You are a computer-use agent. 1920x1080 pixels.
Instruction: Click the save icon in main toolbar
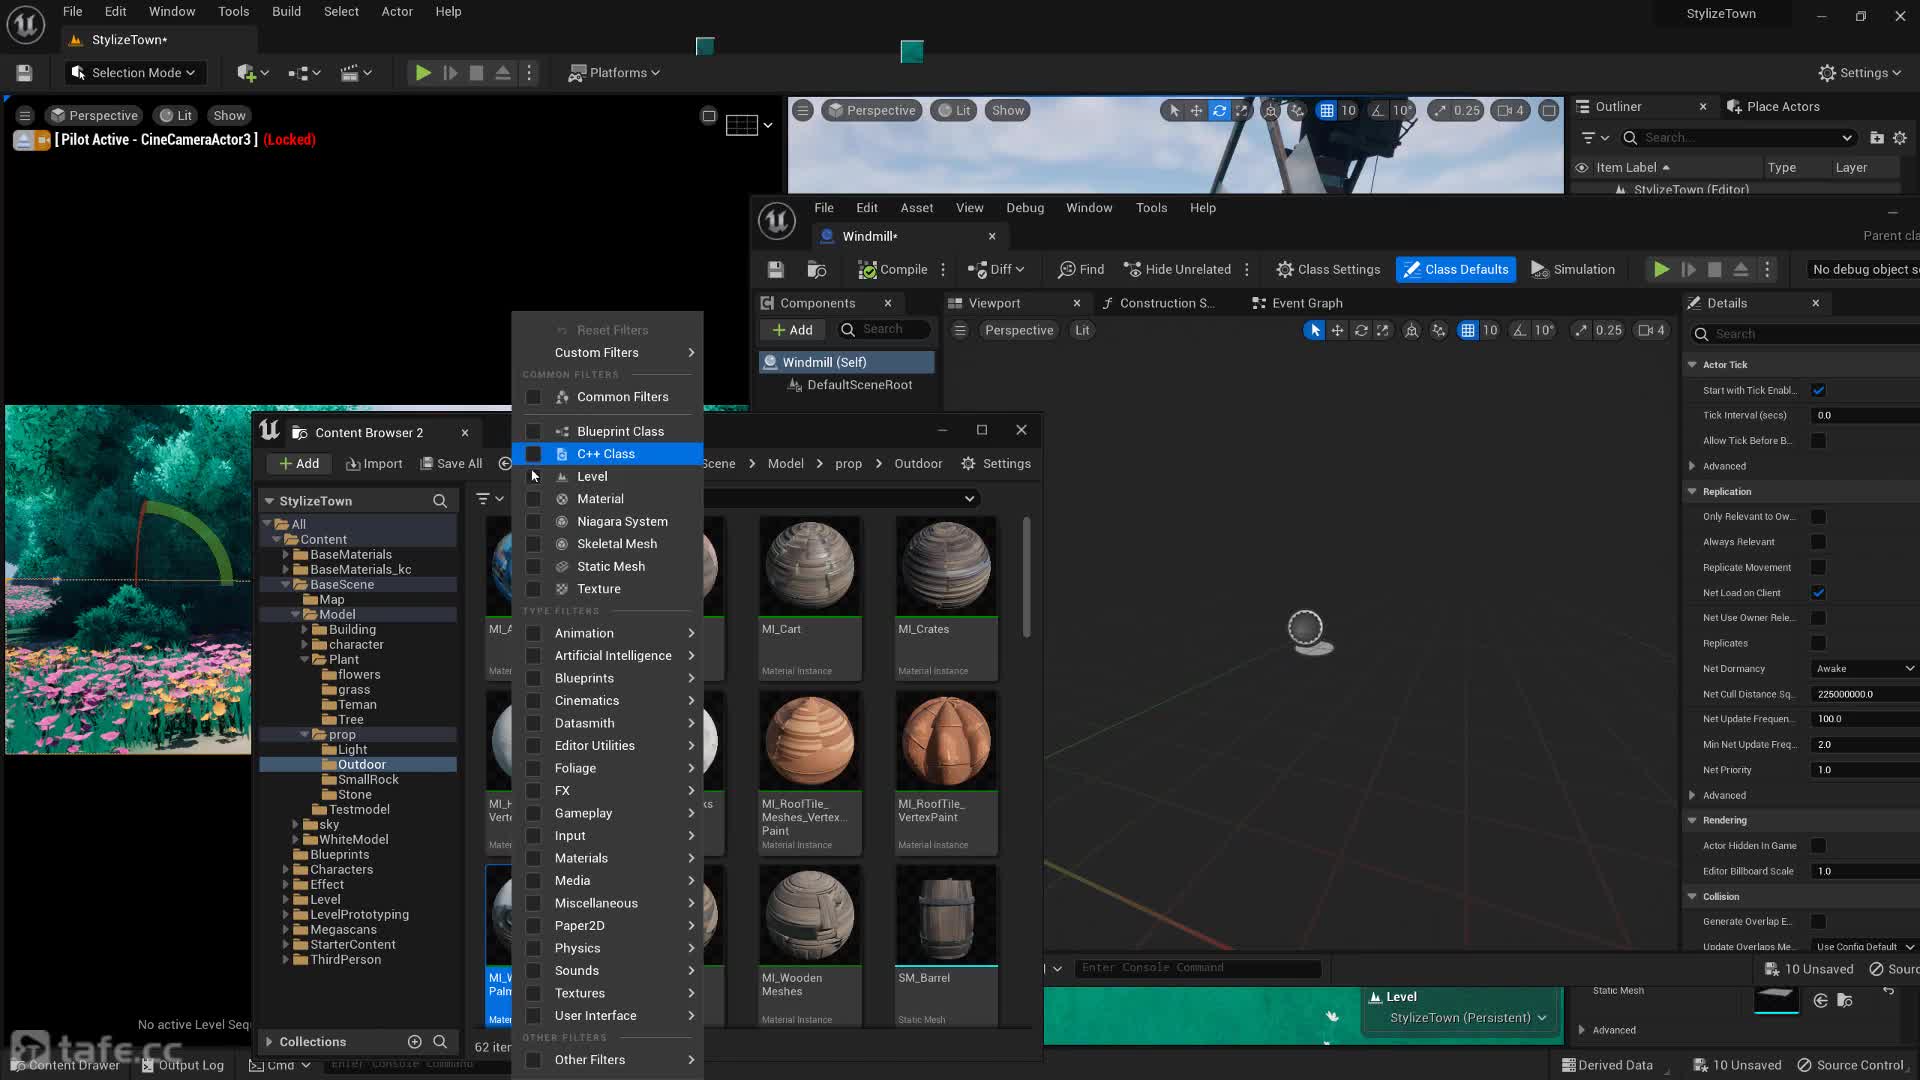(24, 73)
